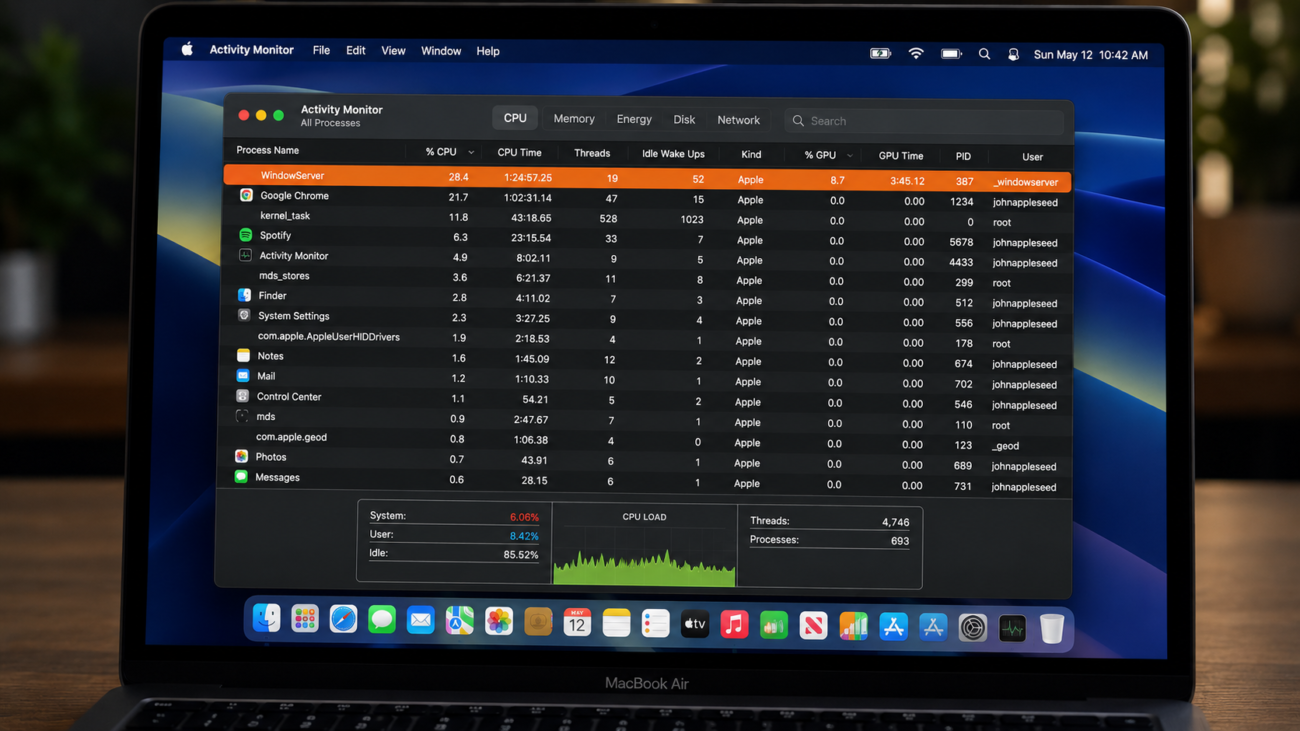Viewport: 1300px width, 731px height.
Task: Open Spotlight search in menu bar
Action: [x=984, y=54]
